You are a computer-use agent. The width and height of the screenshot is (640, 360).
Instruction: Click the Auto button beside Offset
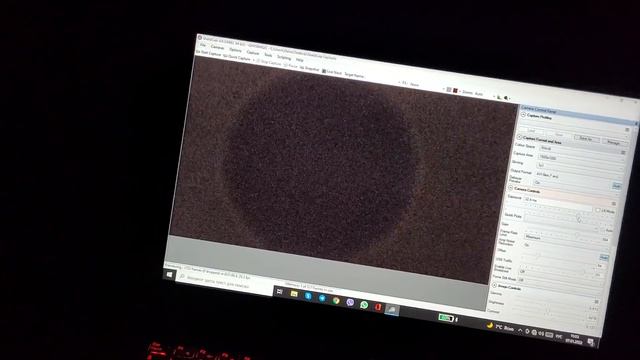(x=604, y=258)
